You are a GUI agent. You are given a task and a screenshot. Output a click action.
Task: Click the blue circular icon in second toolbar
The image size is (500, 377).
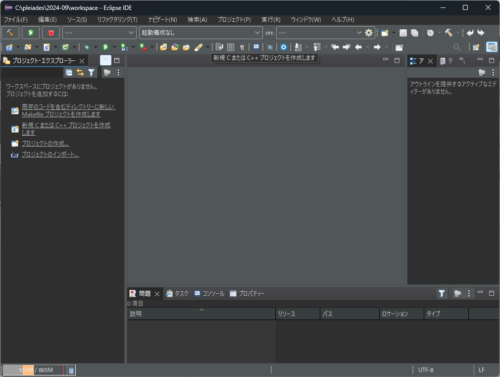click(283, 47)
